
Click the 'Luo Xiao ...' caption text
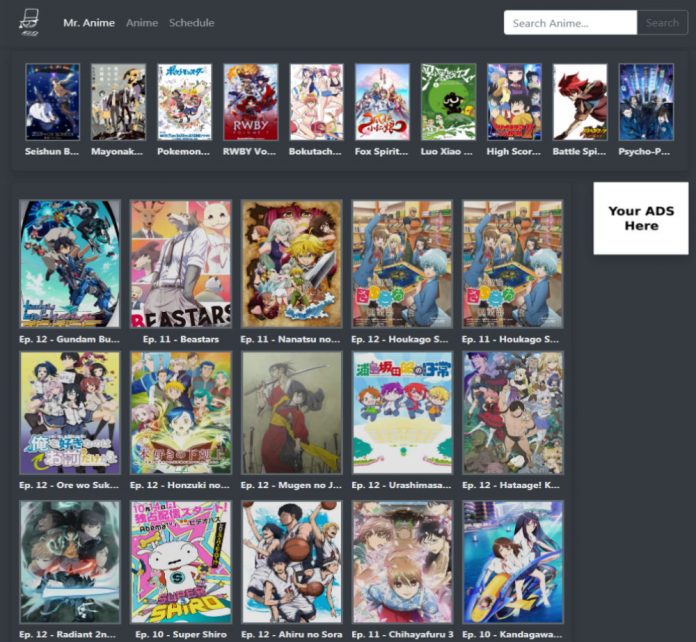[447, 151]
